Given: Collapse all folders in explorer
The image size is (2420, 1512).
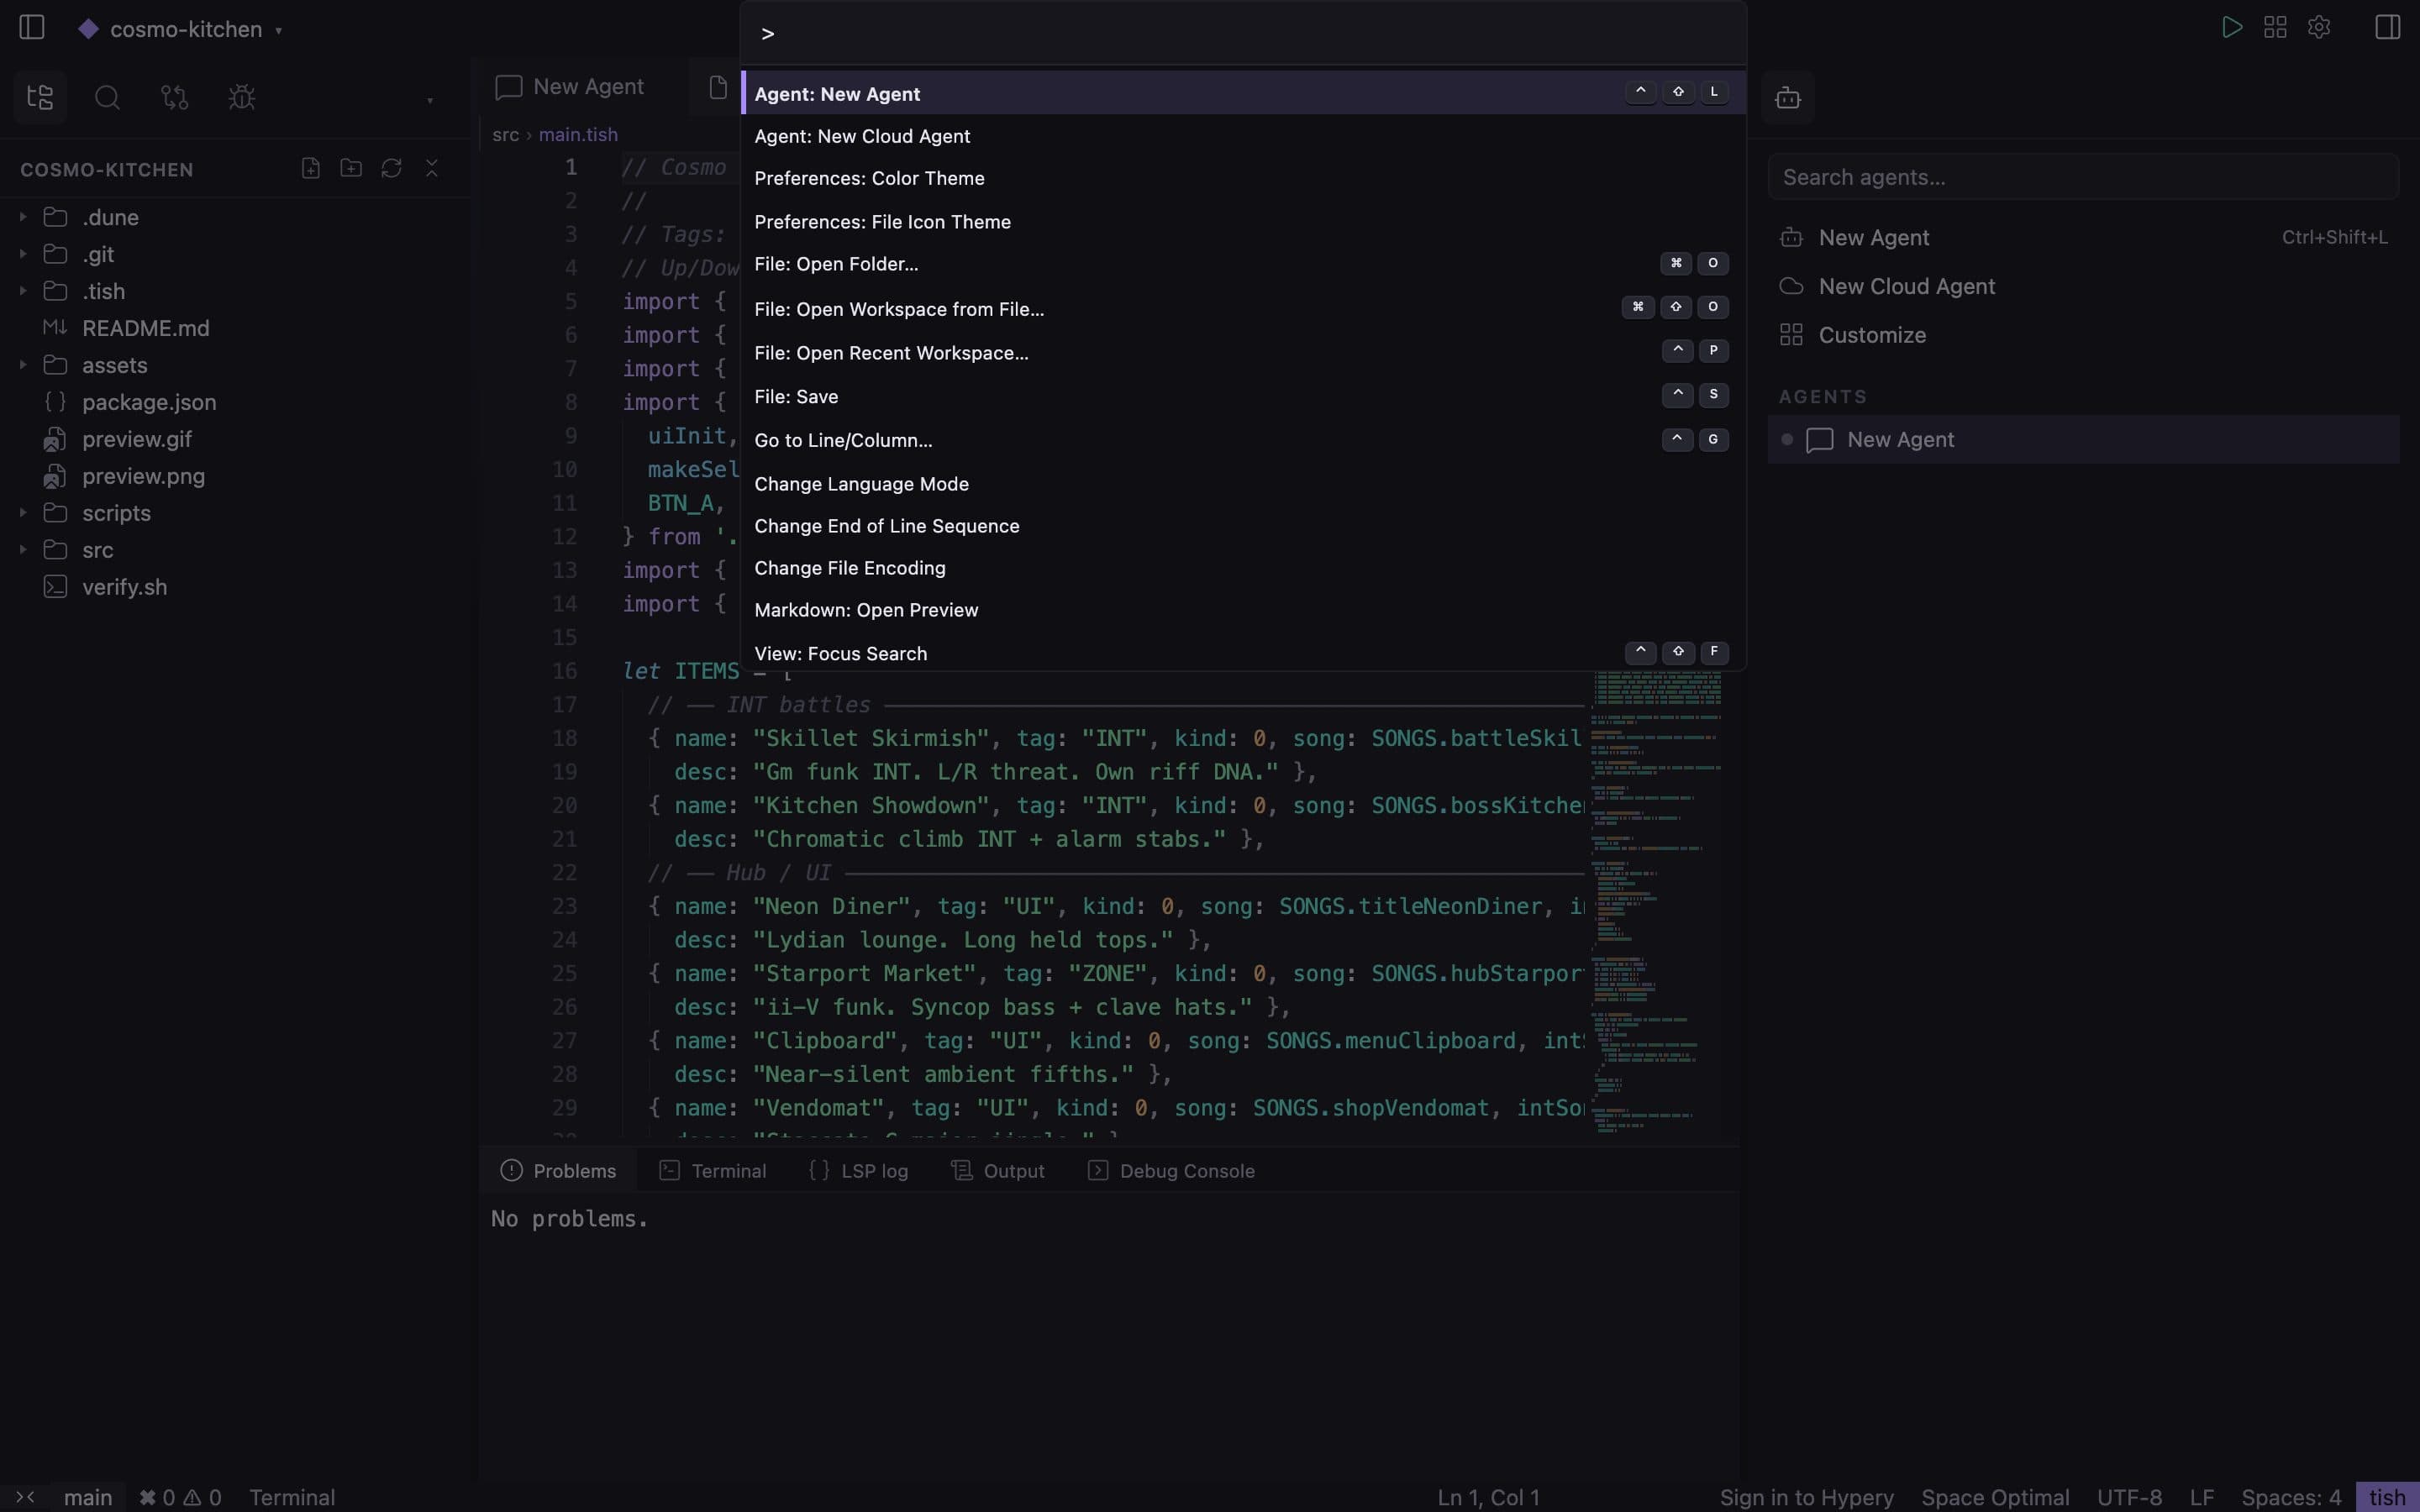Looking at the screenshot, I should 432,168.
